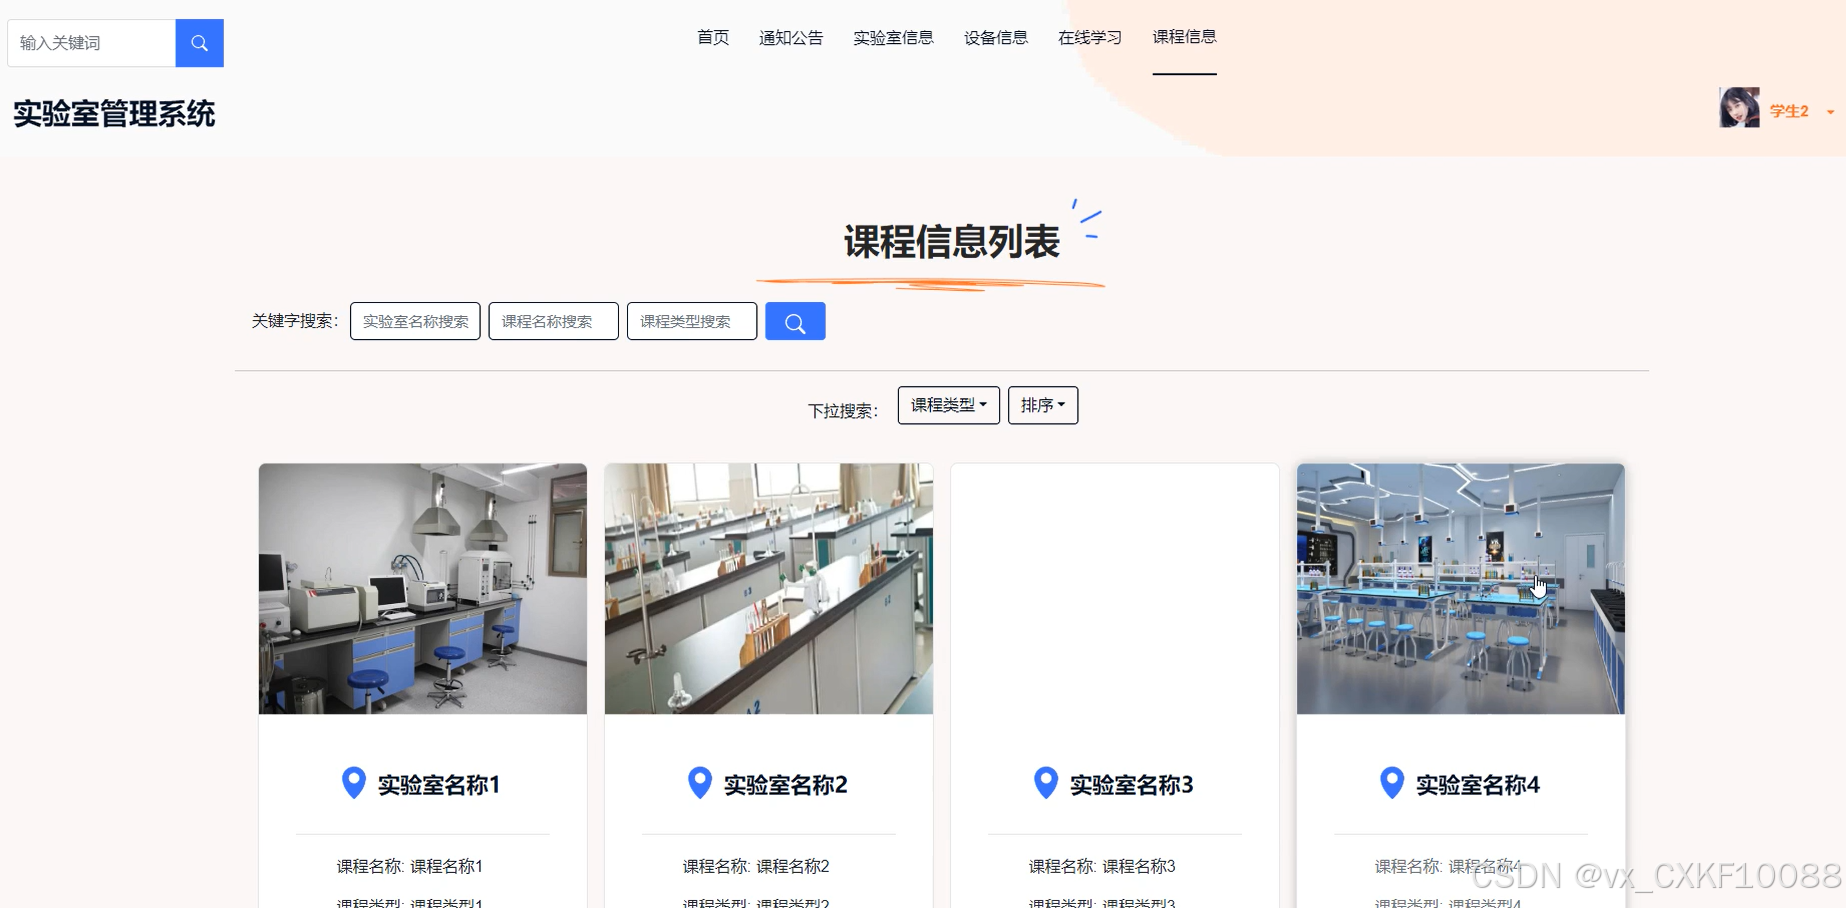Go to 首页 in the navigation bar
The image size is (1846, 908).
[713, 38]
